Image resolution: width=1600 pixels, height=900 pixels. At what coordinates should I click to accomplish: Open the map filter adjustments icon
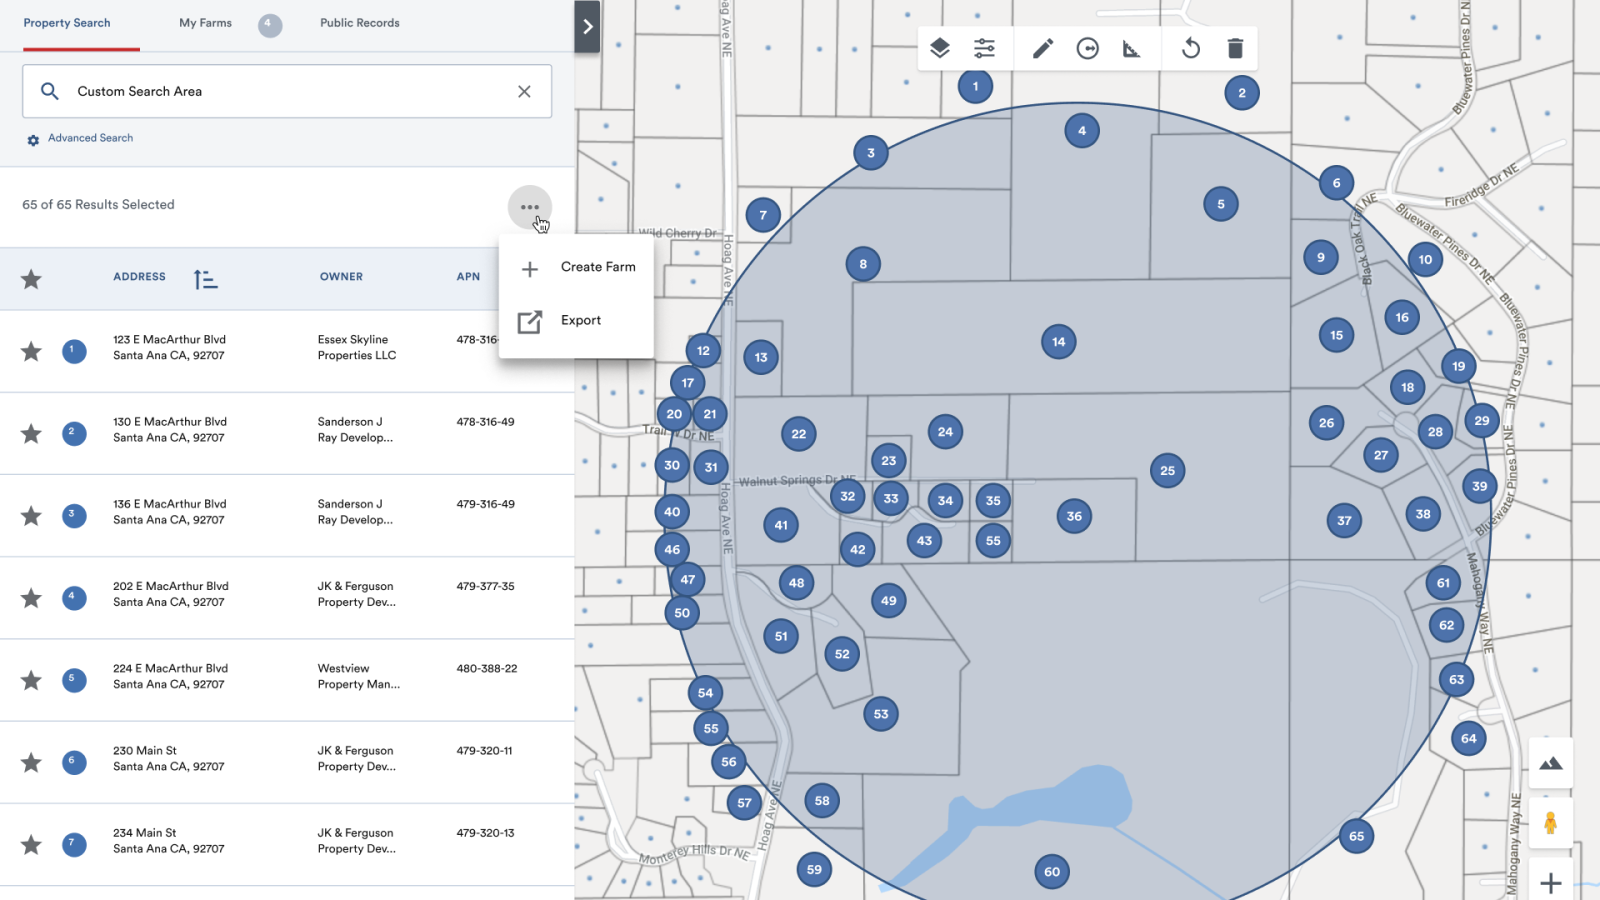[985, 47]
